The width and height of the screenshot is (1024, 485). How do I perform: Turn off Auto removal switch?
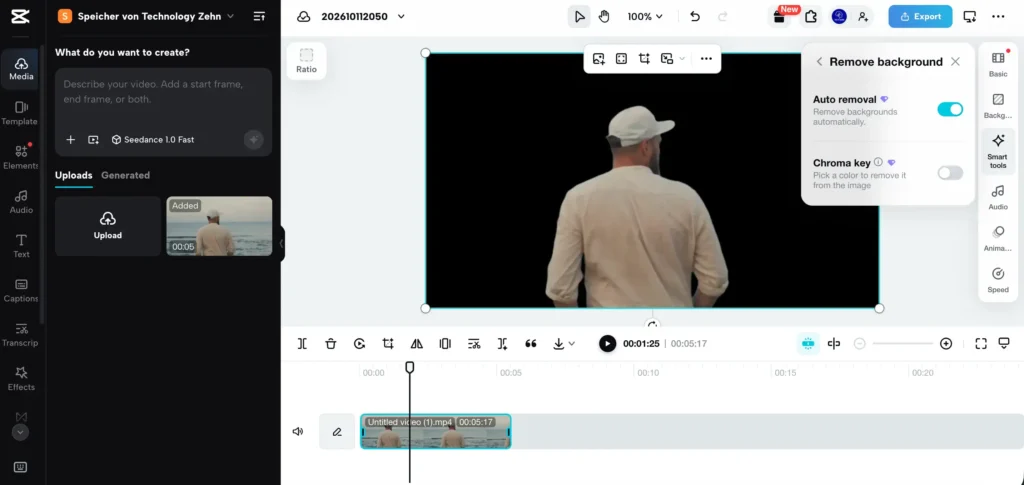point(950,110)
